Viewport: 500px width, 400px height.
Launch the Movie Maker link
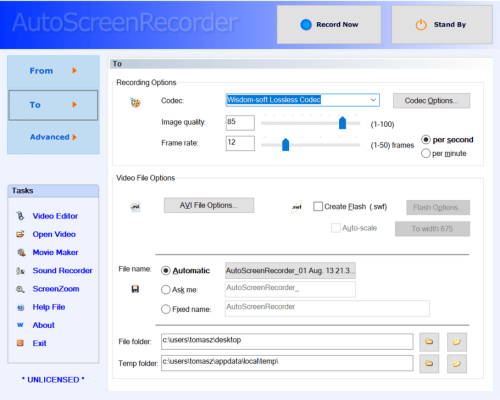(55, 252)
